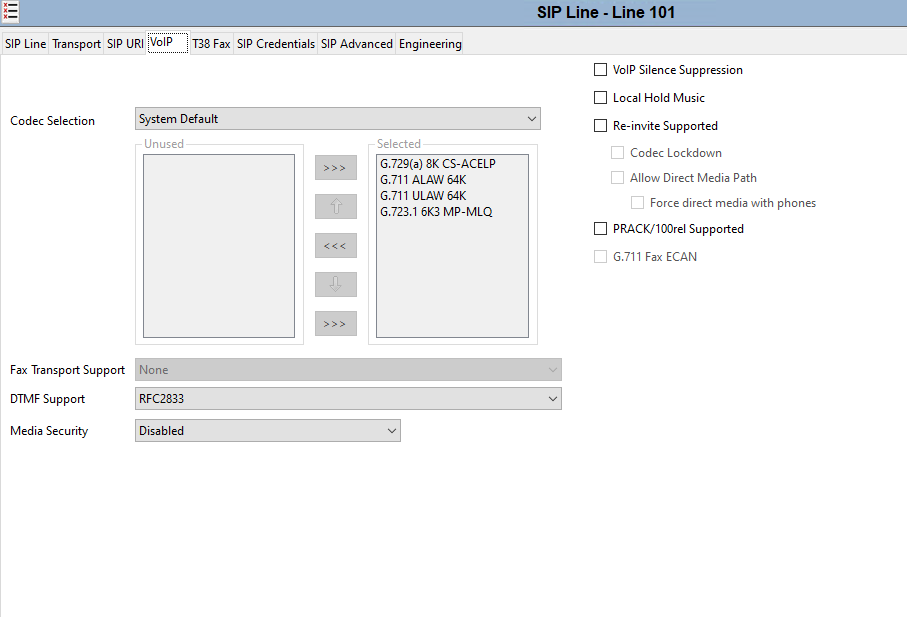Screen dimensions: 907x617
Task: Select G.723.1 6K3 MP-MLQ codec
Action: tap(436, 212)
